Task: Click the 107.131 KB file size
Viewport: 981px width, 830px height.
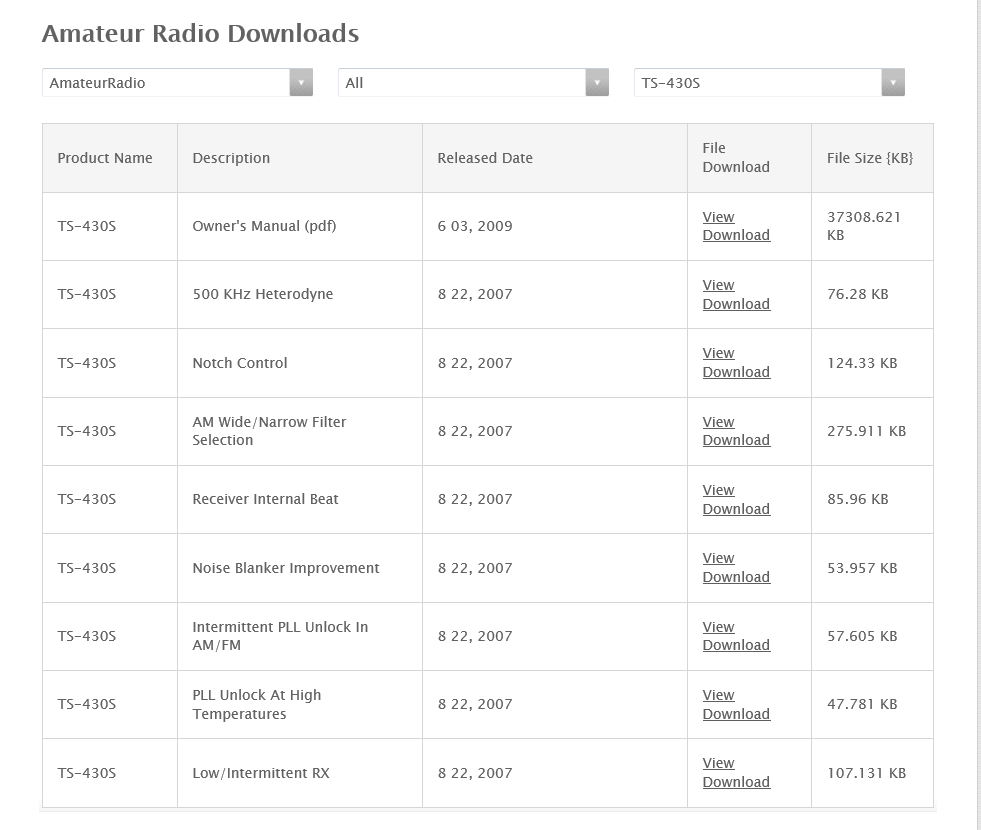Action: pos(867,773)
